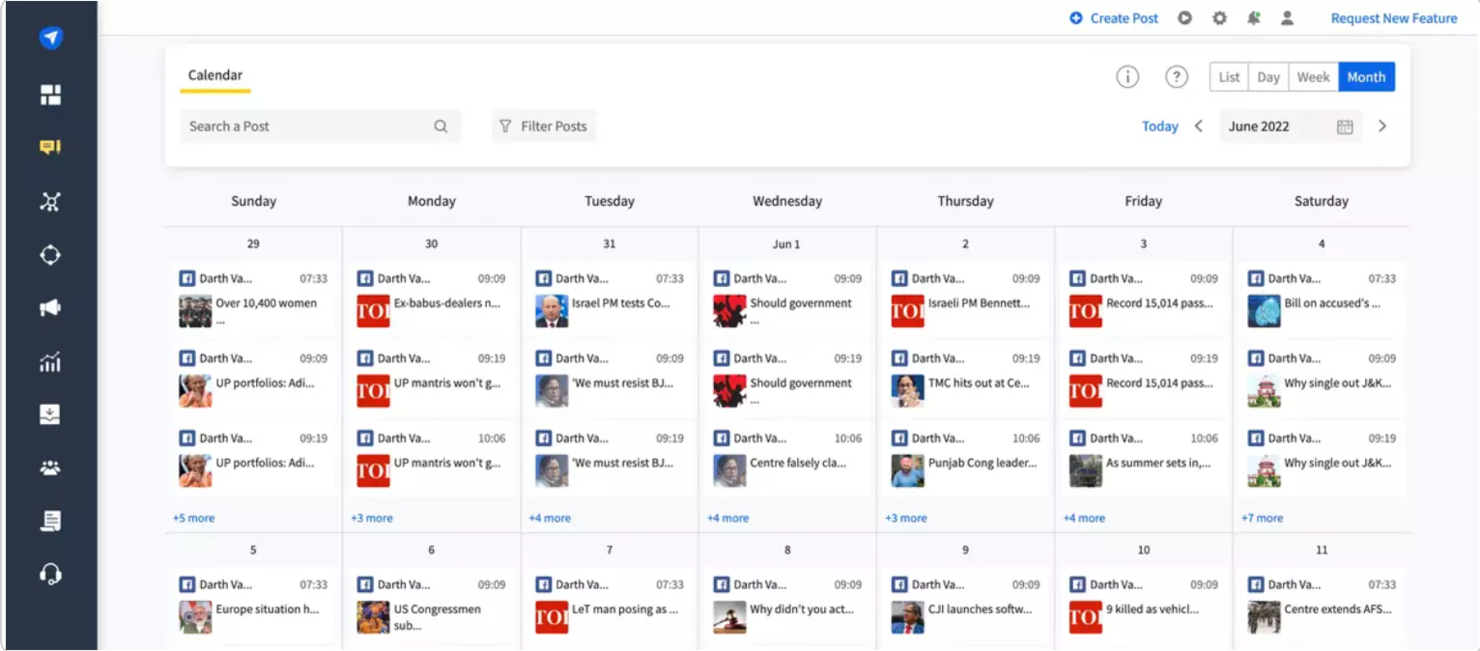The height and width of the screenshot is (651, 1480).
Task: Open the team members sidebar icon
Action: click(x=50, y=467)
